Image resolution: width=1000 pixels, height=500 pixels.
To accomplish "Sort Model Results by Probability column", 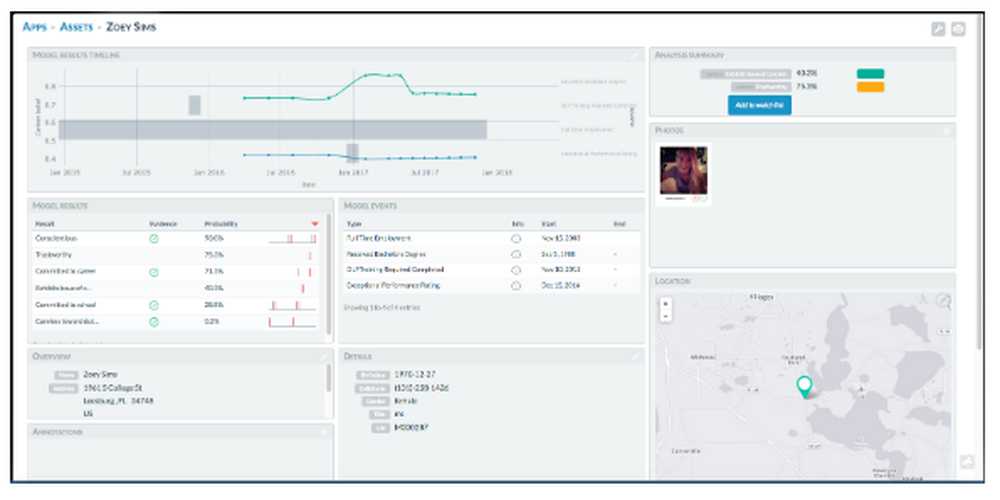I will click(221, 224).
